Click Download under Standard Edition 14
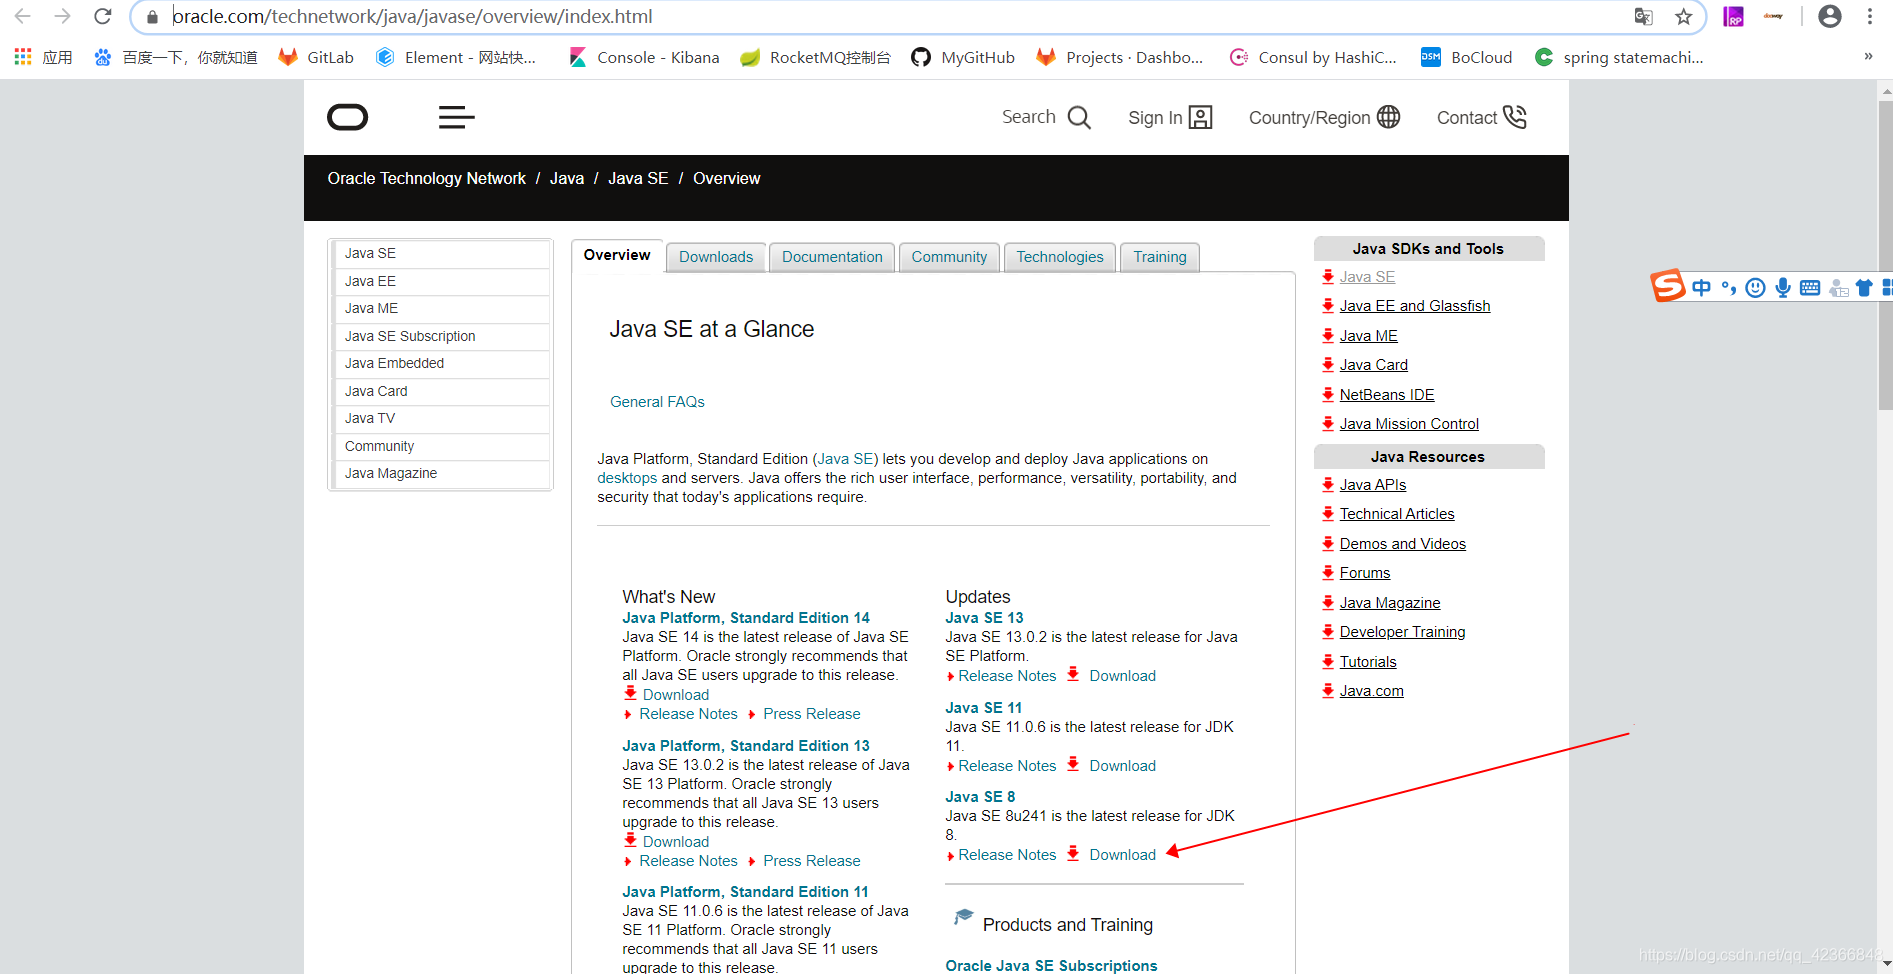 [676, 695]
